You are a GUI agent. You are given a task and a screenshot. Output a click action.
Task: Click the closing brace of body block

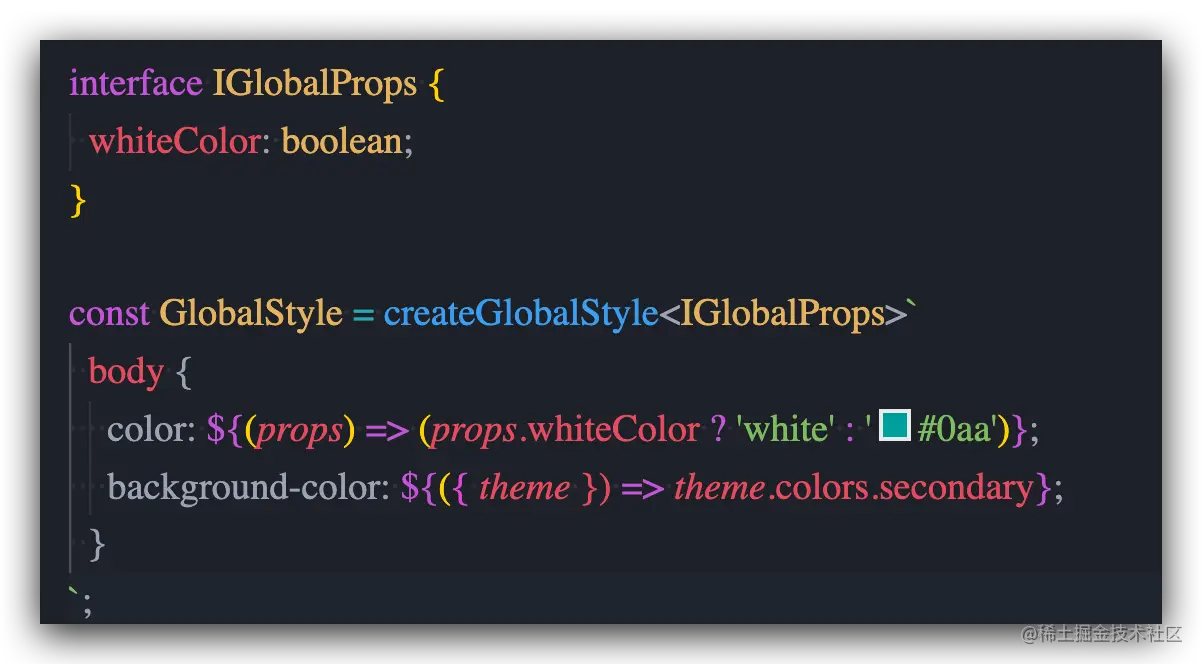point(97,545)
